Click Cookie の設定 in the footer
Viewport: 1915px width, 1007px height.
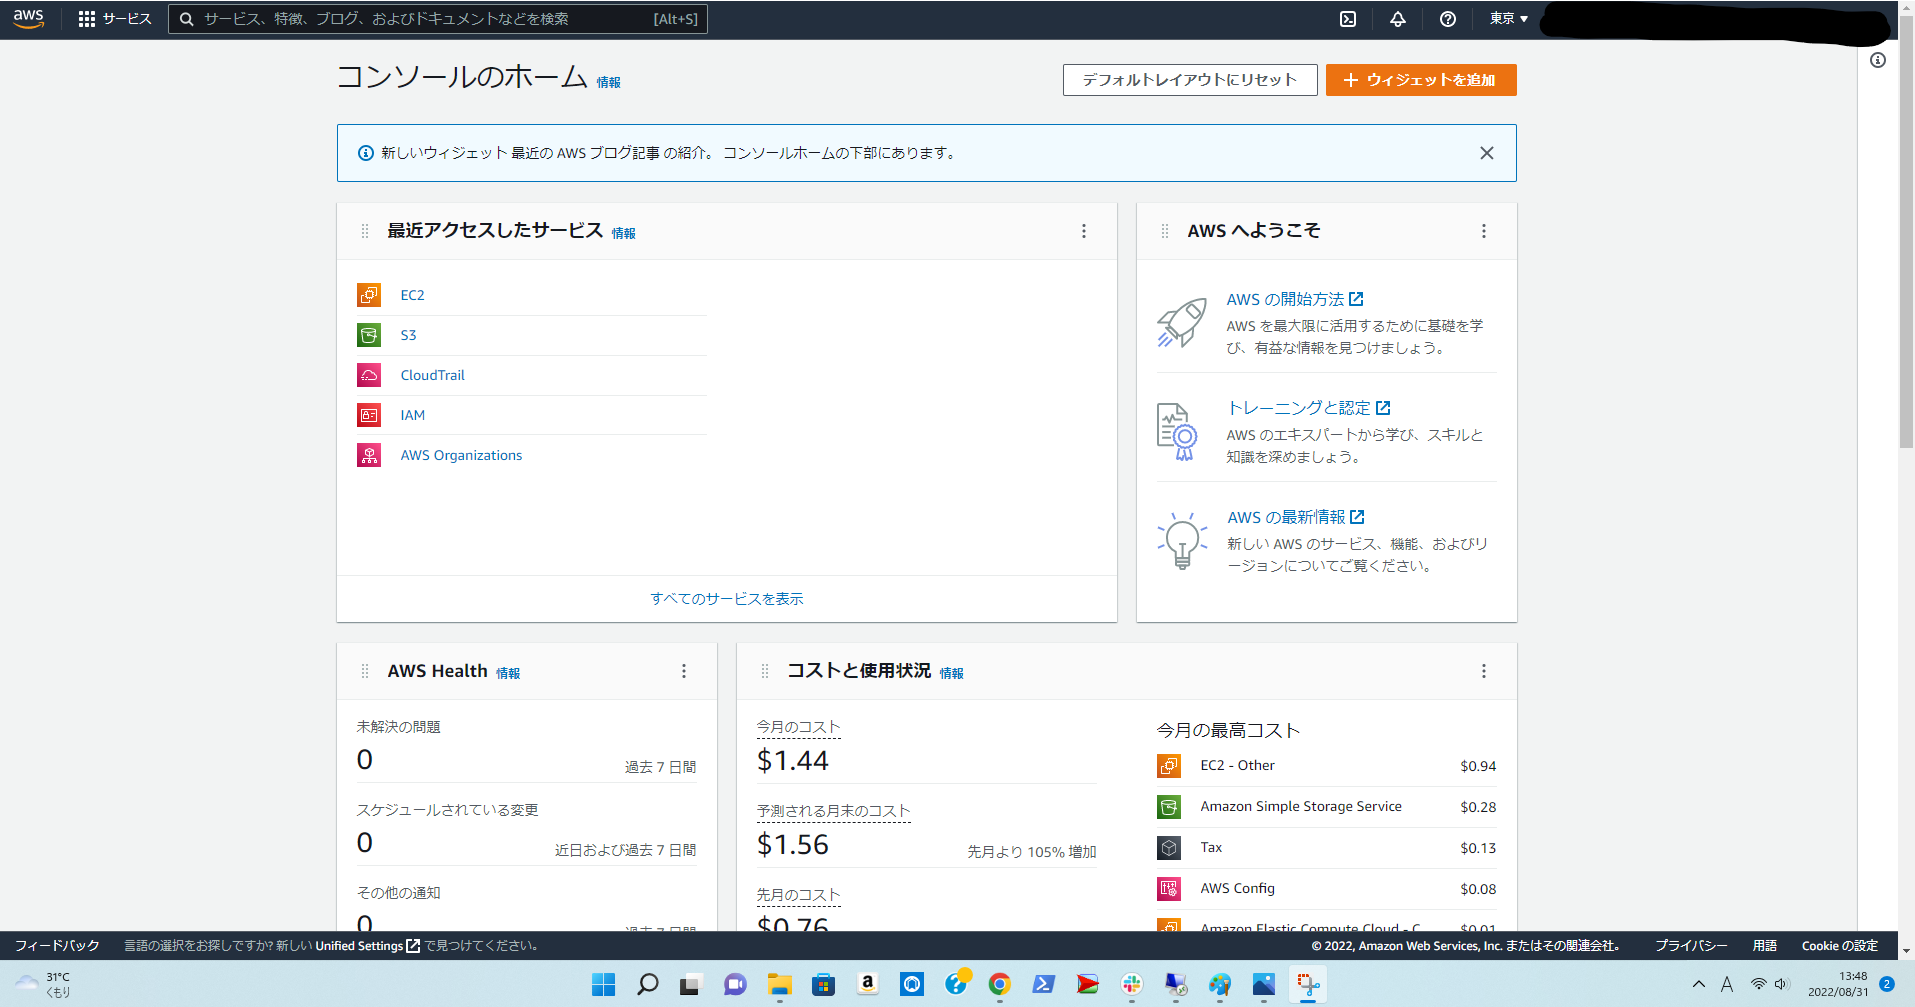point(1840,946)
